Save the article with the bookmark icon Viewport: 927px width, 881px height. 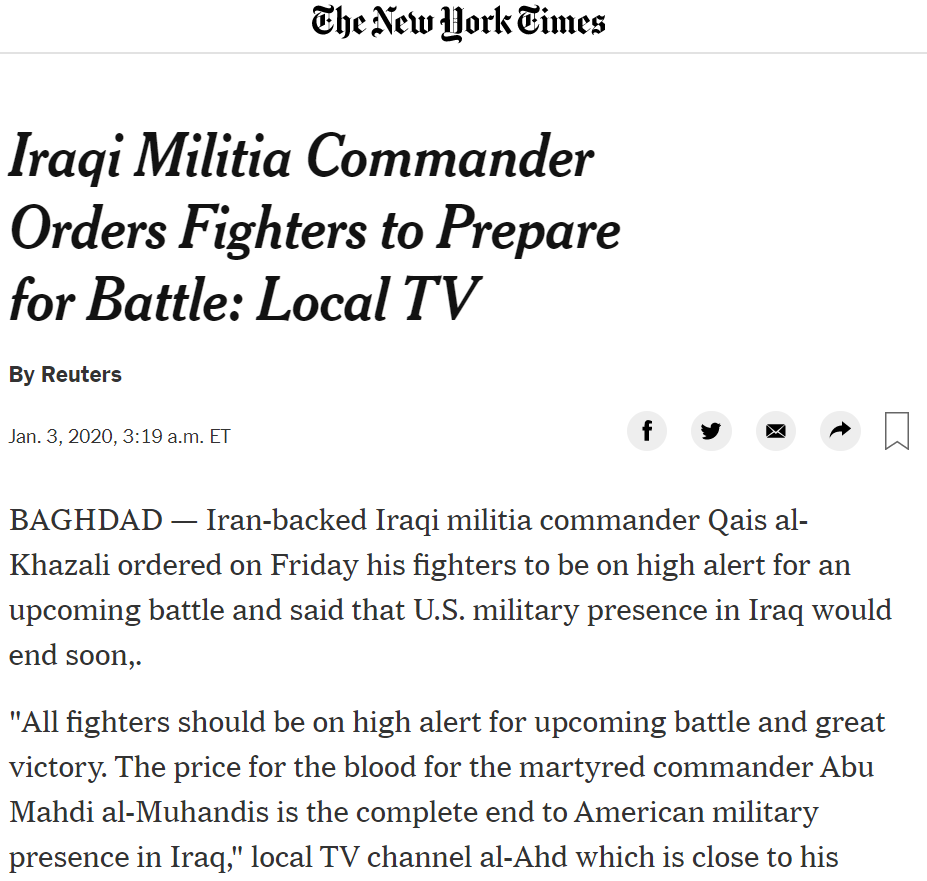[897, 431]
